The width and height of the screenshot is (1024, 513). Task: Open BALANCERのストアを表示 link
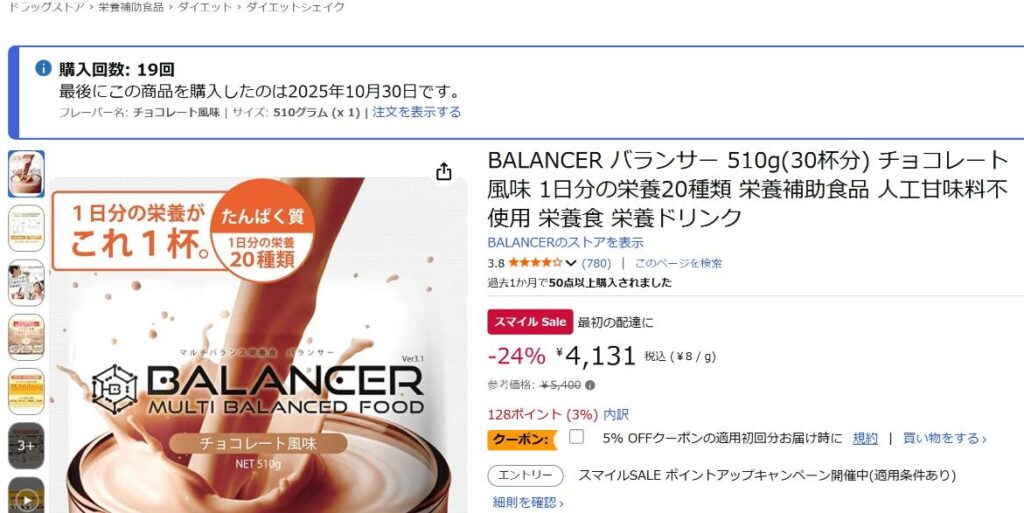(x=566, y=242)
